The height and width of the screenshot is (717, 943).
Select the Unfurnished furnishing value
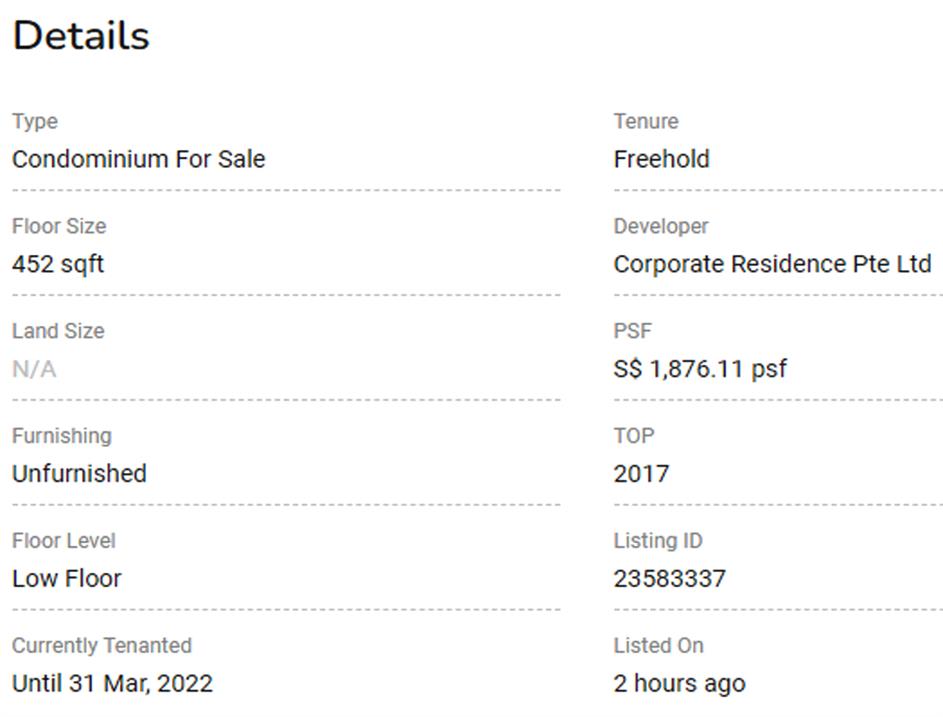pos(79,473)
